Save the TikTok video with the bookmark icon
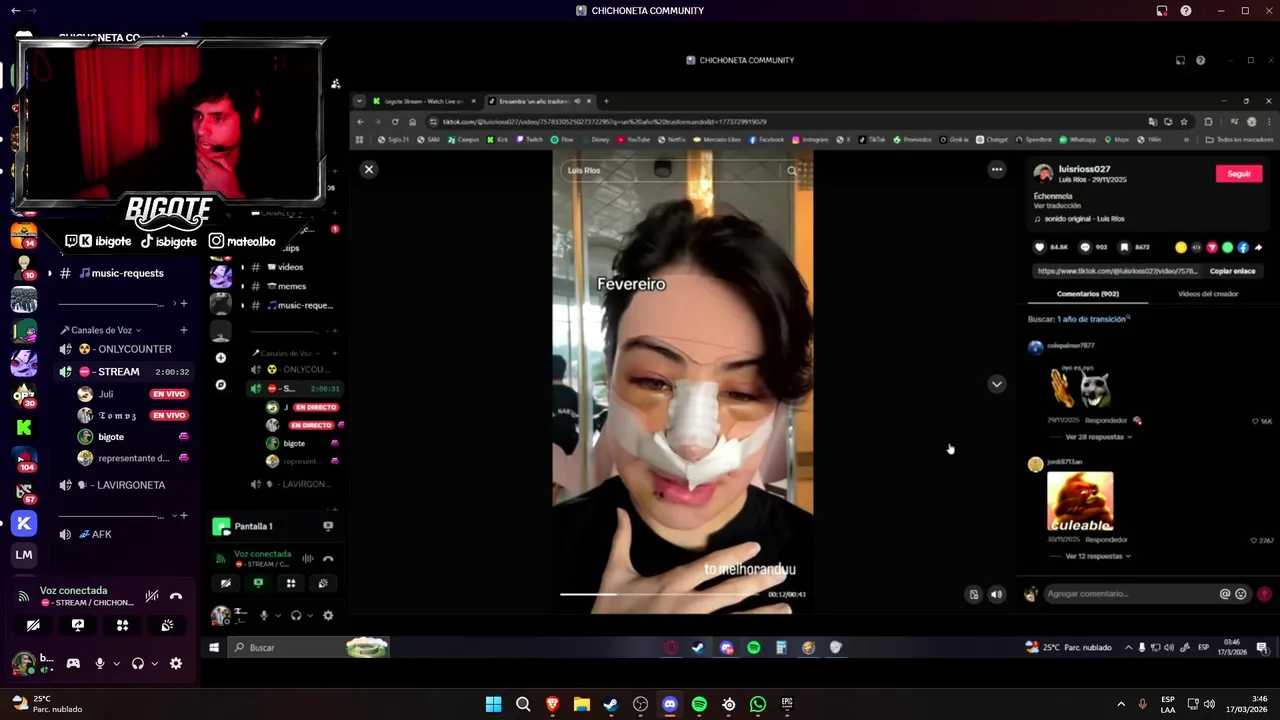1280x720 pixels. click(x=1124, y=247)
